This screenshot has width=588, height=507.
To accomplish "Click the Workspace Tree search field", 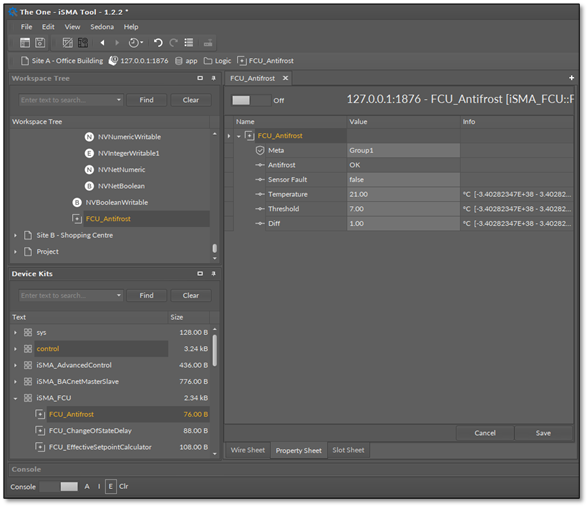I will 67,100.
